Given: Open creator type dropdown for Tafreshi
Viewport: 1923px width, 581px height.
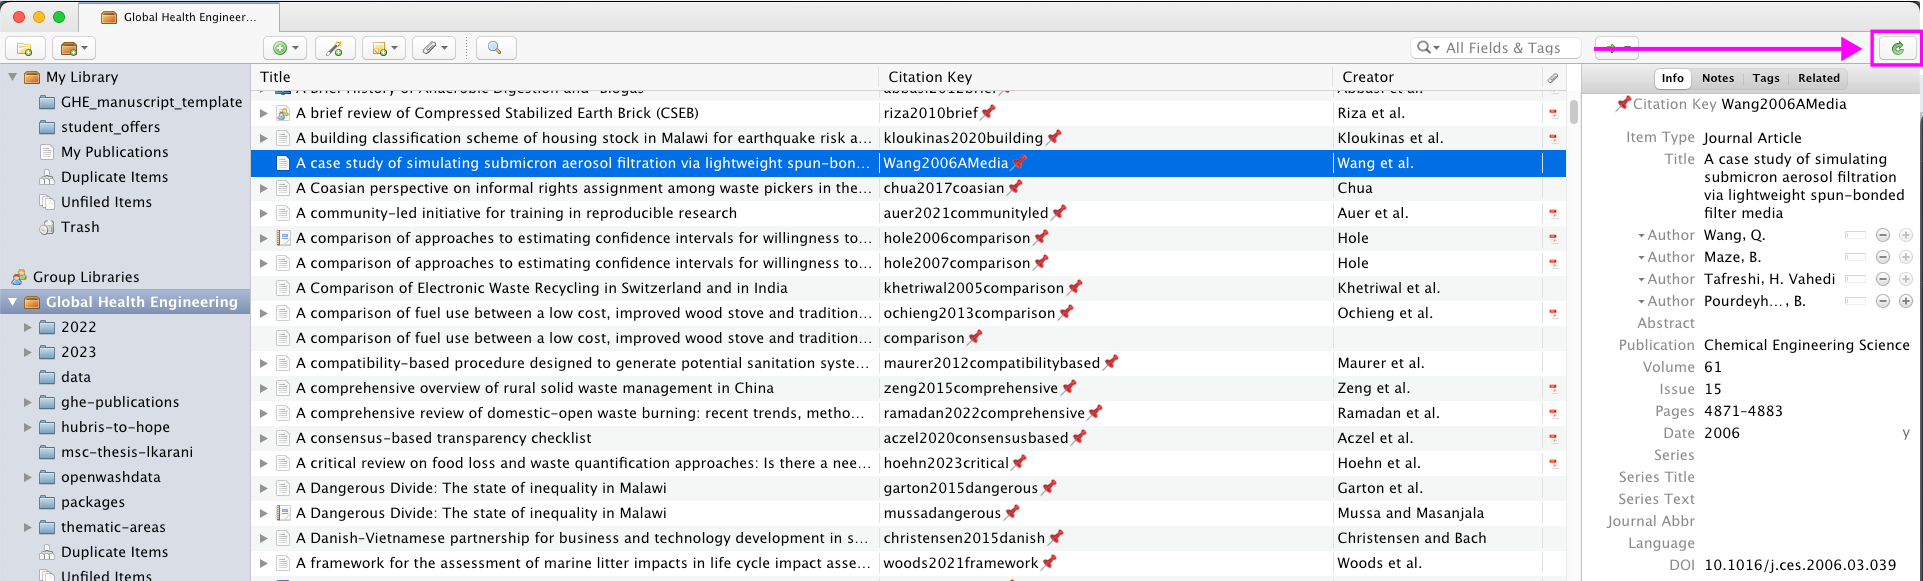Looking at the screenshot, I should [1641, 279].
